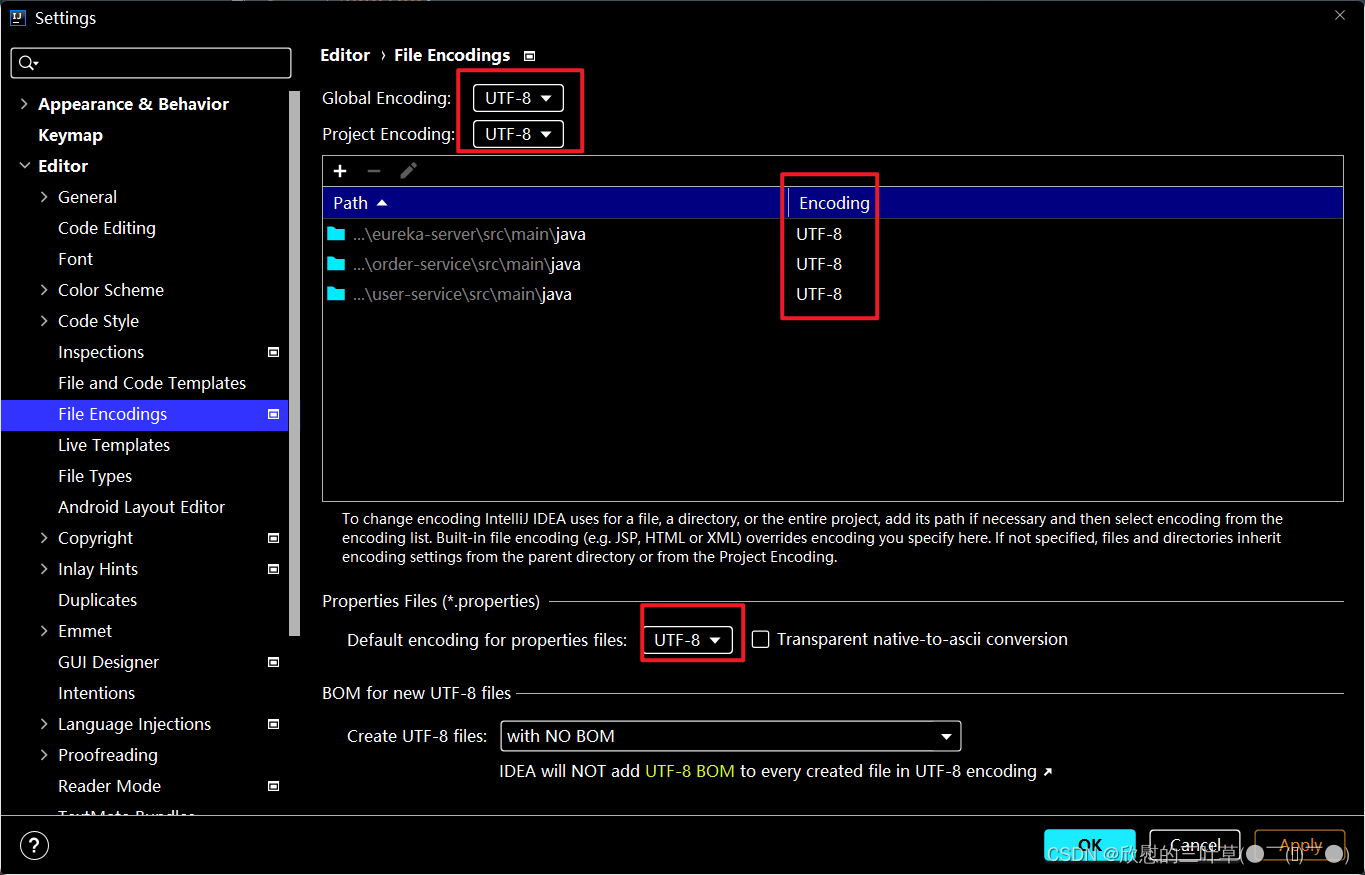Click the OK button
This screenshot has height=875, width=1365.
1090,846
